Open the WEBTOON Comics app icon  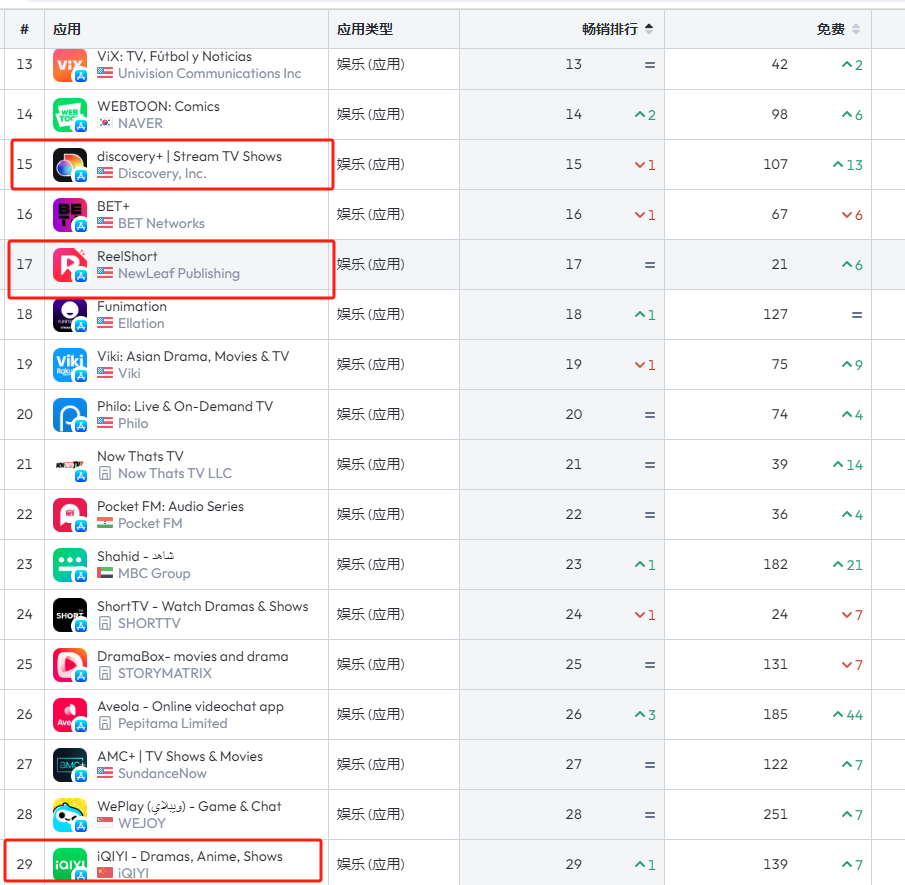[x=70, y=115]
